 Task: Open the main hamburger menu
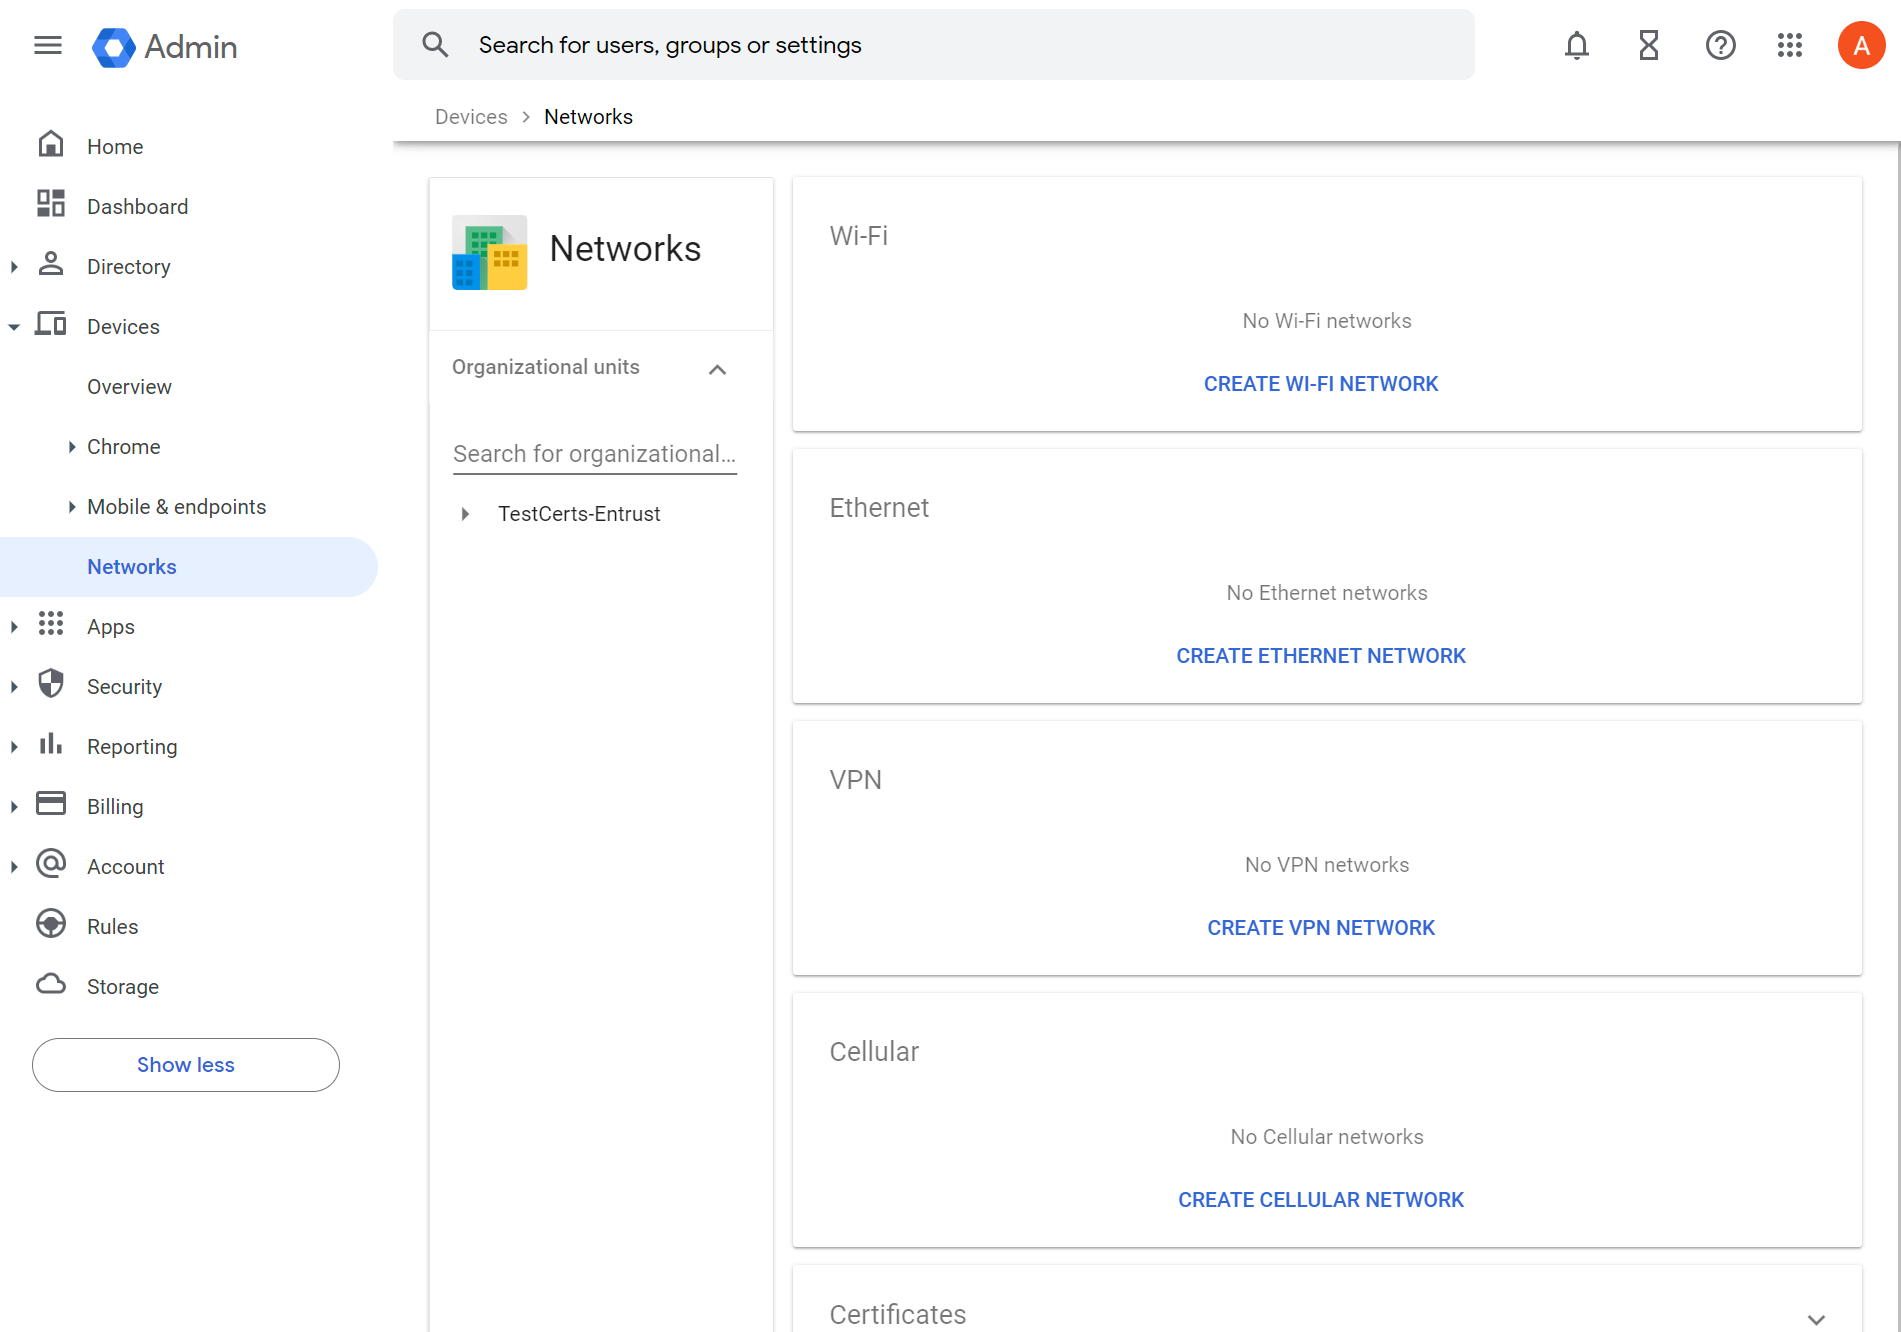[x=48, y=46]
